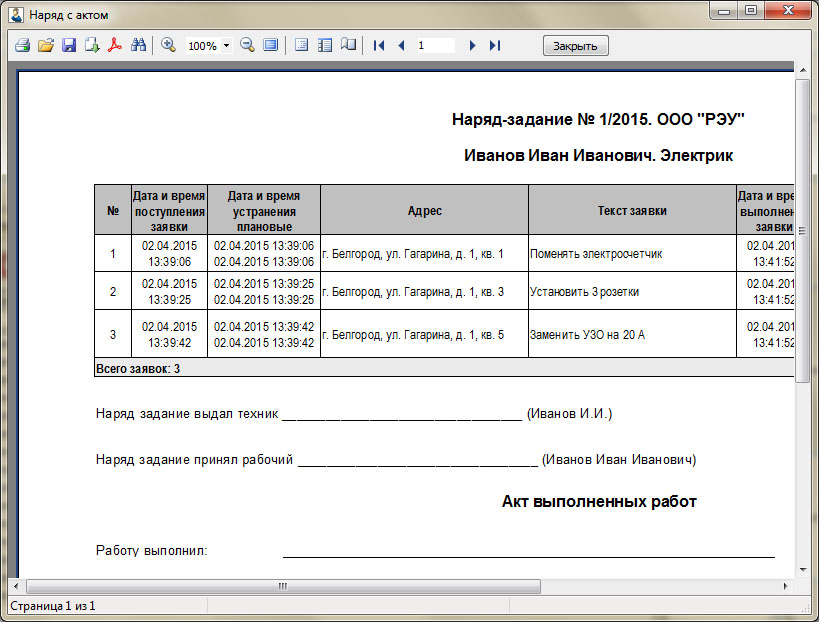Open a report file with folder icon
This screenshot has width=819, height=622.
click(45, 46)
